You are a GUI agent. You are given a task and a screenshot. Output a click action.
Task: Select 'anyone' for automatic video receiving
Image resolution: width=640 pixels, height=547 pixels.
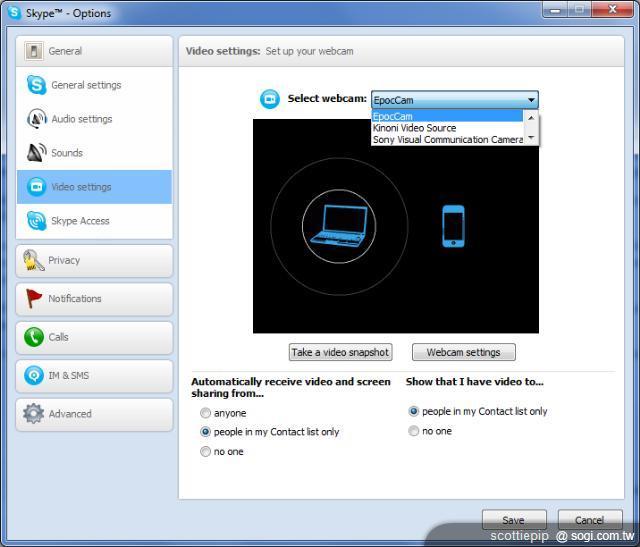point(206,413)
